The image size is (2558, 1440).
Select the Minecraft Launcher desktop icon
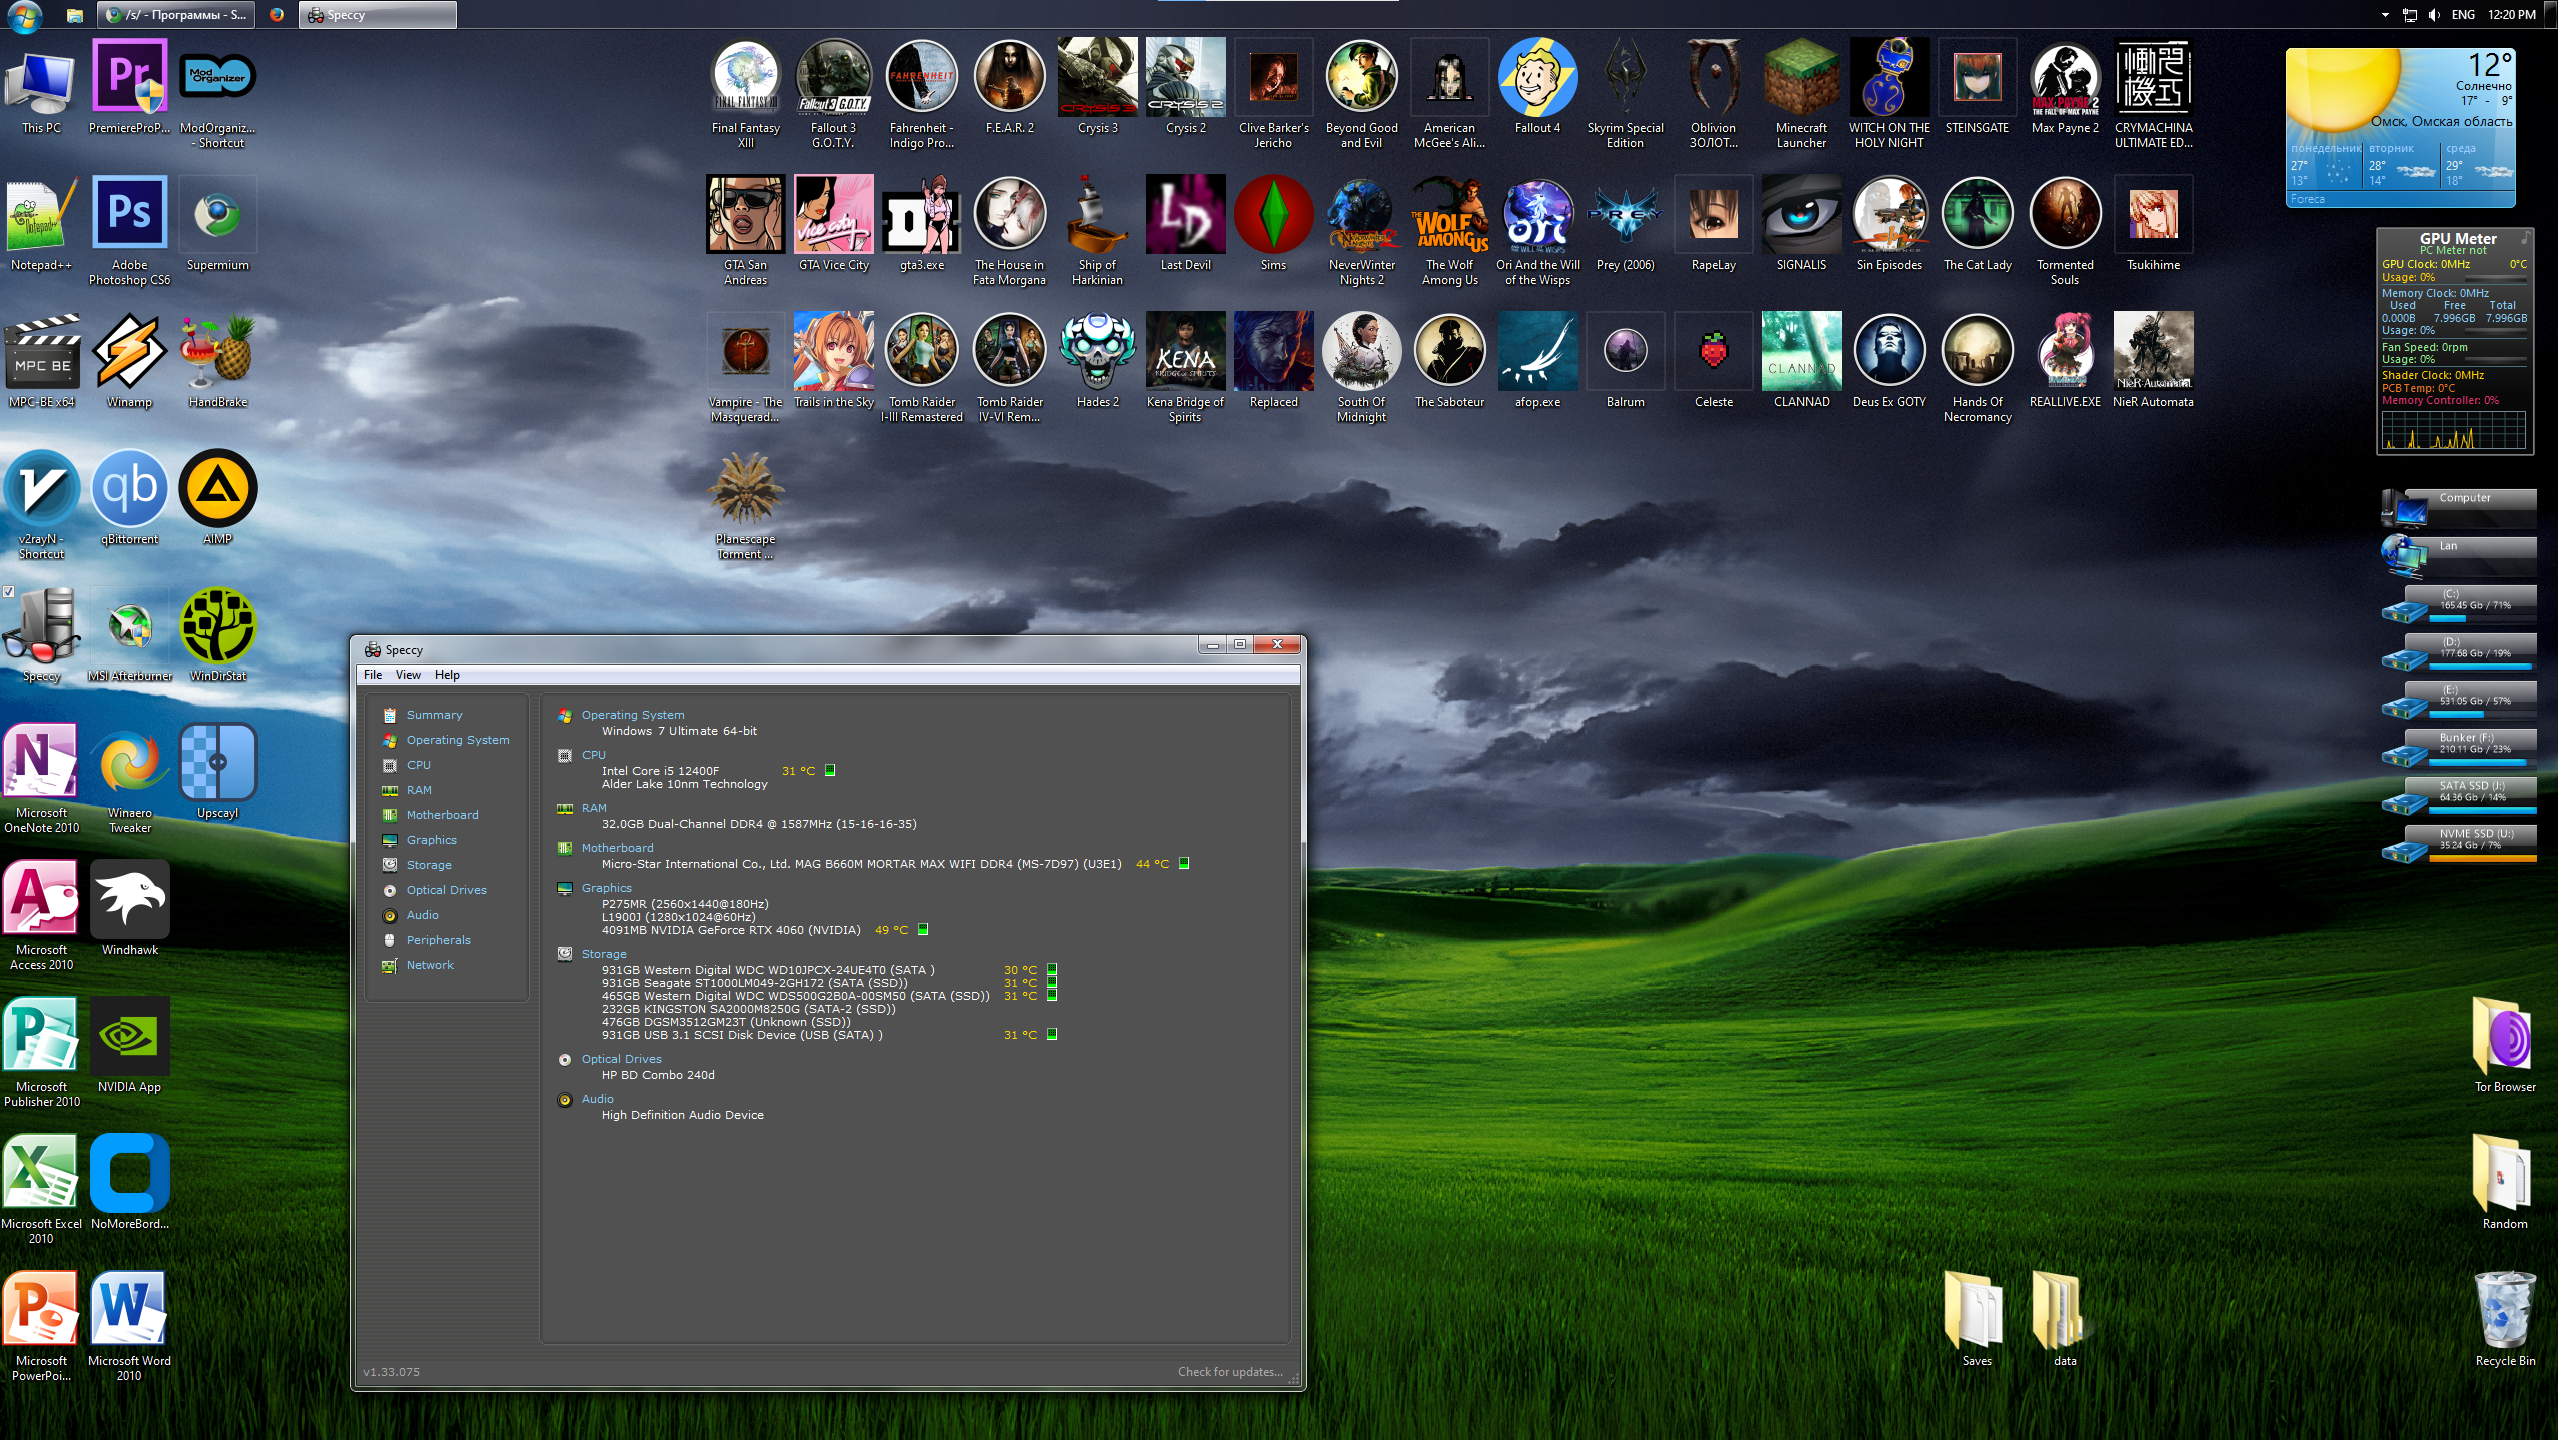(1801, 96)
